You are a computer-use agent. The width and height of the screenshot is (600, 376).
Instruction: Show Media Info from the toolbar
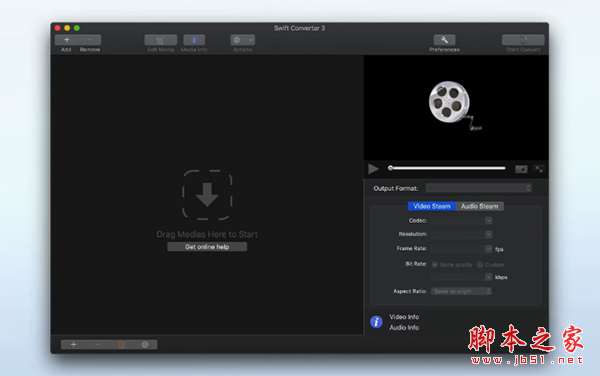tap(194, 40)
